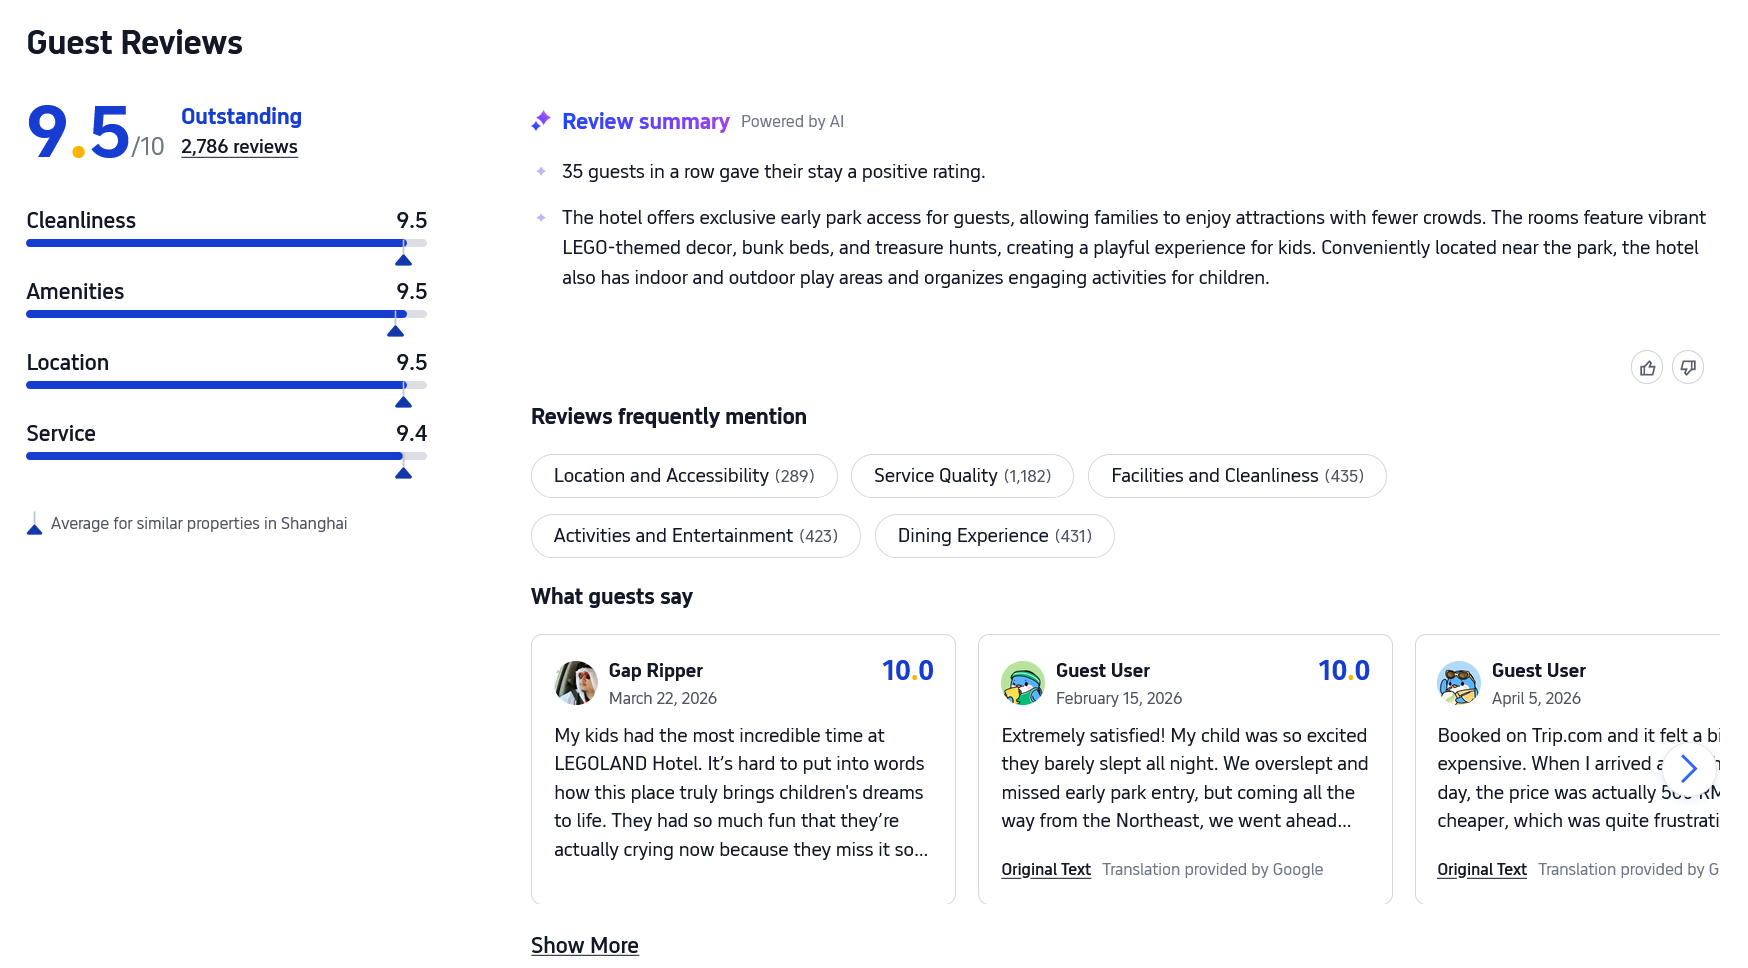Click the April 5 Guest User avatar
The width and height of the screenshot is (1748, 968).
pyautogui.click(x=1459, y=683)
